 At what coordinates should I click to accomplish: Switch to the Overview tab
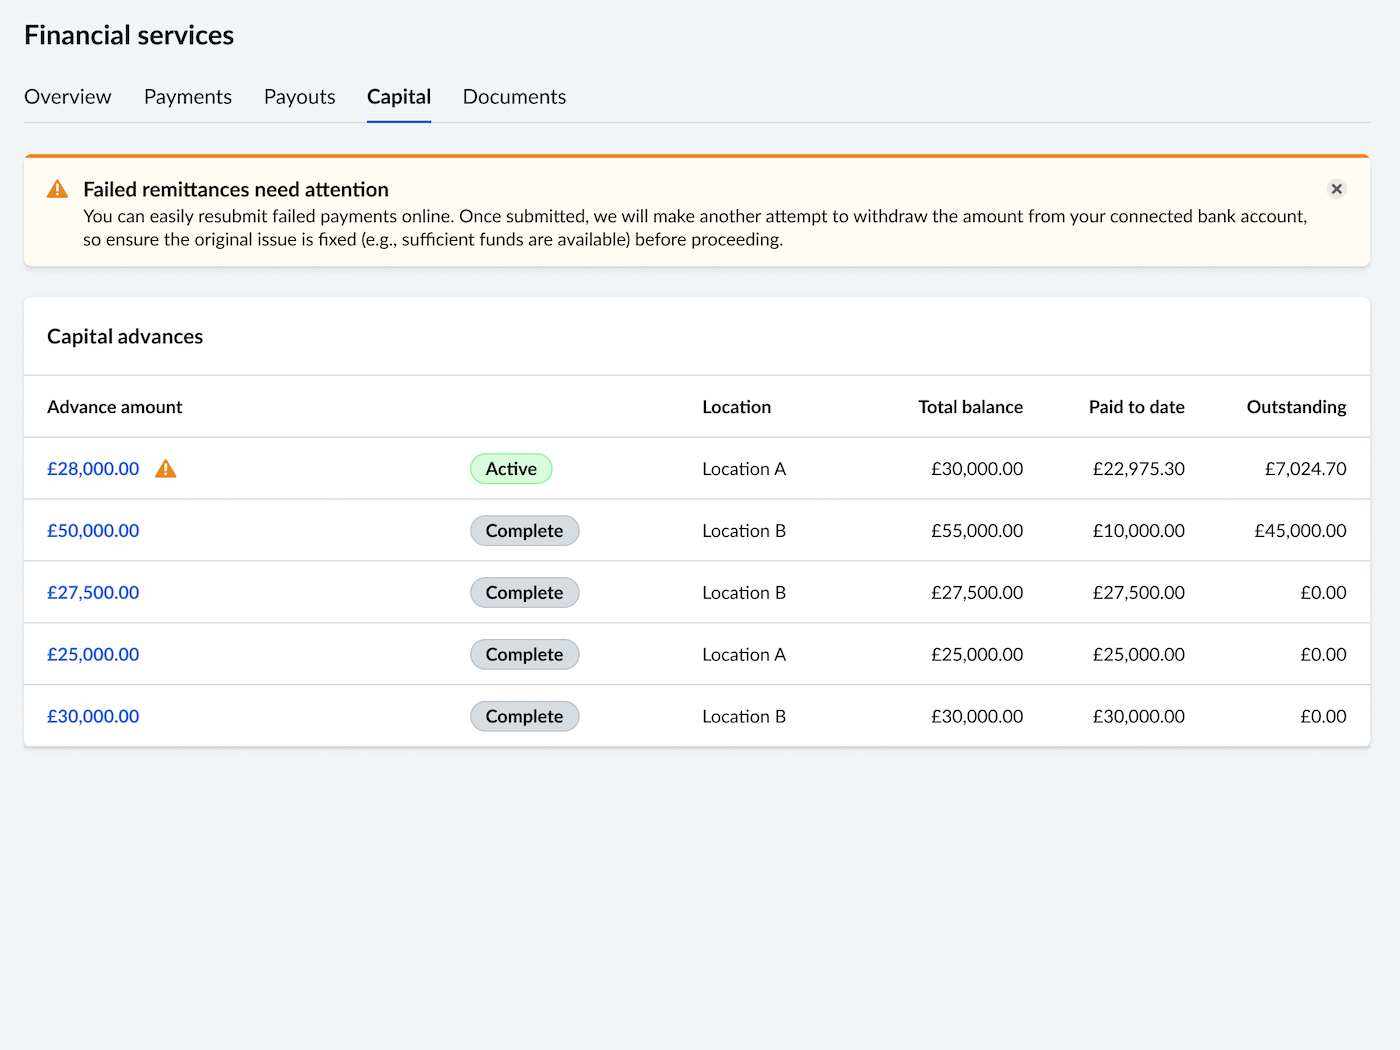click(x=68, y=97)
